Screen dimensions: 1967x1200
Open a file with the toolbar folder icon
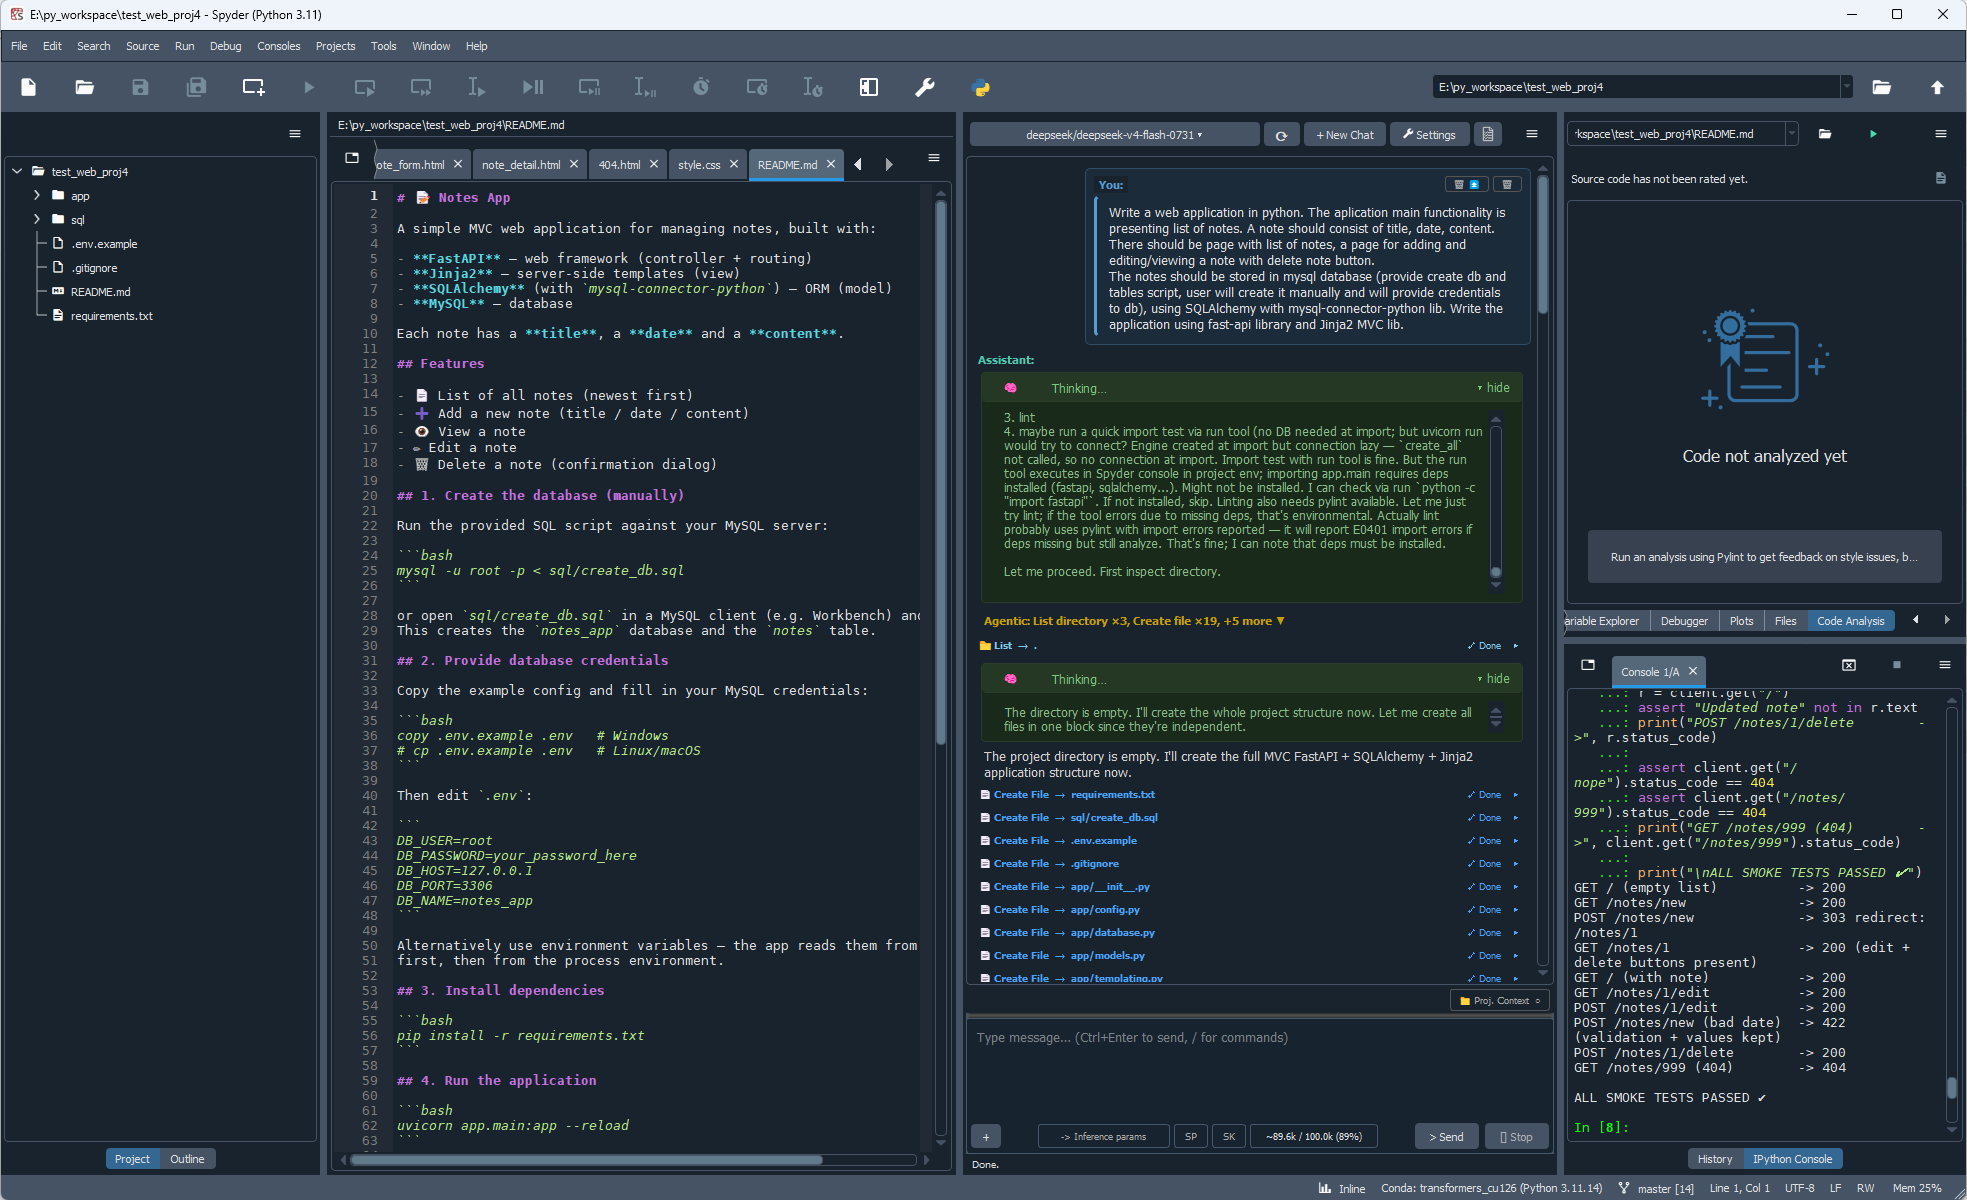[85, 87]
